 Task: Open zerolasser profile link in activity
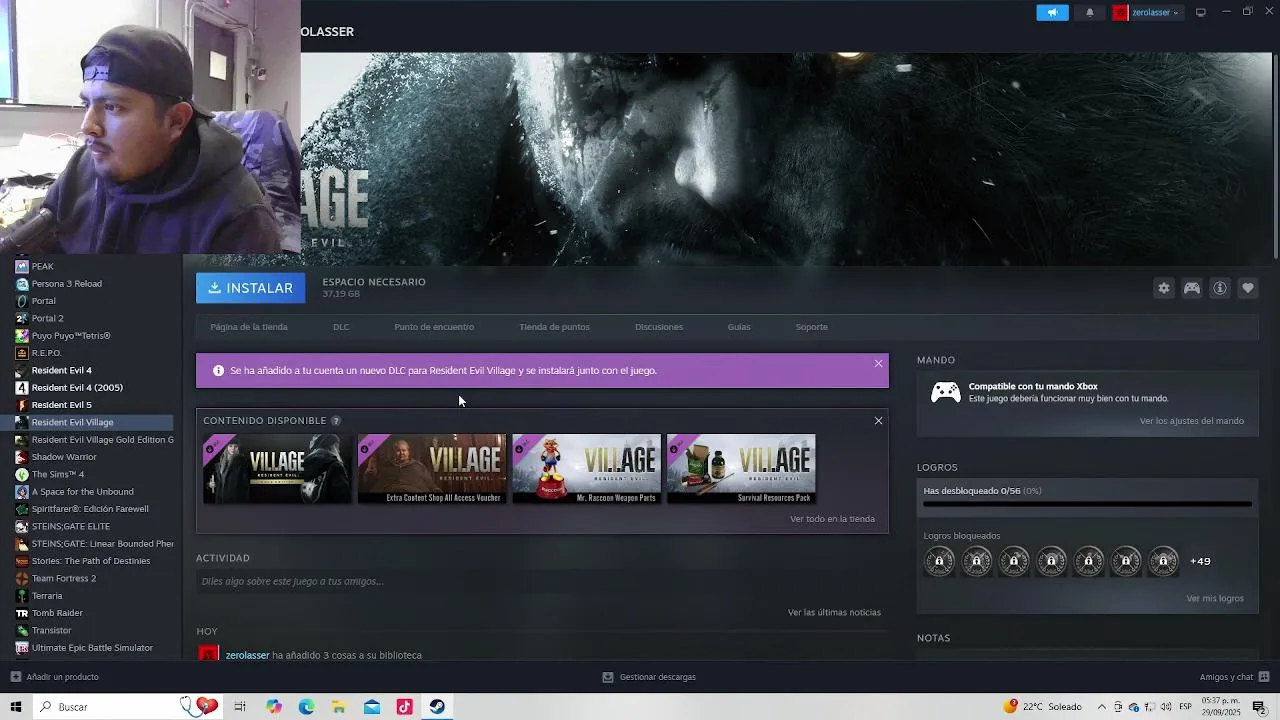(247, 655)
